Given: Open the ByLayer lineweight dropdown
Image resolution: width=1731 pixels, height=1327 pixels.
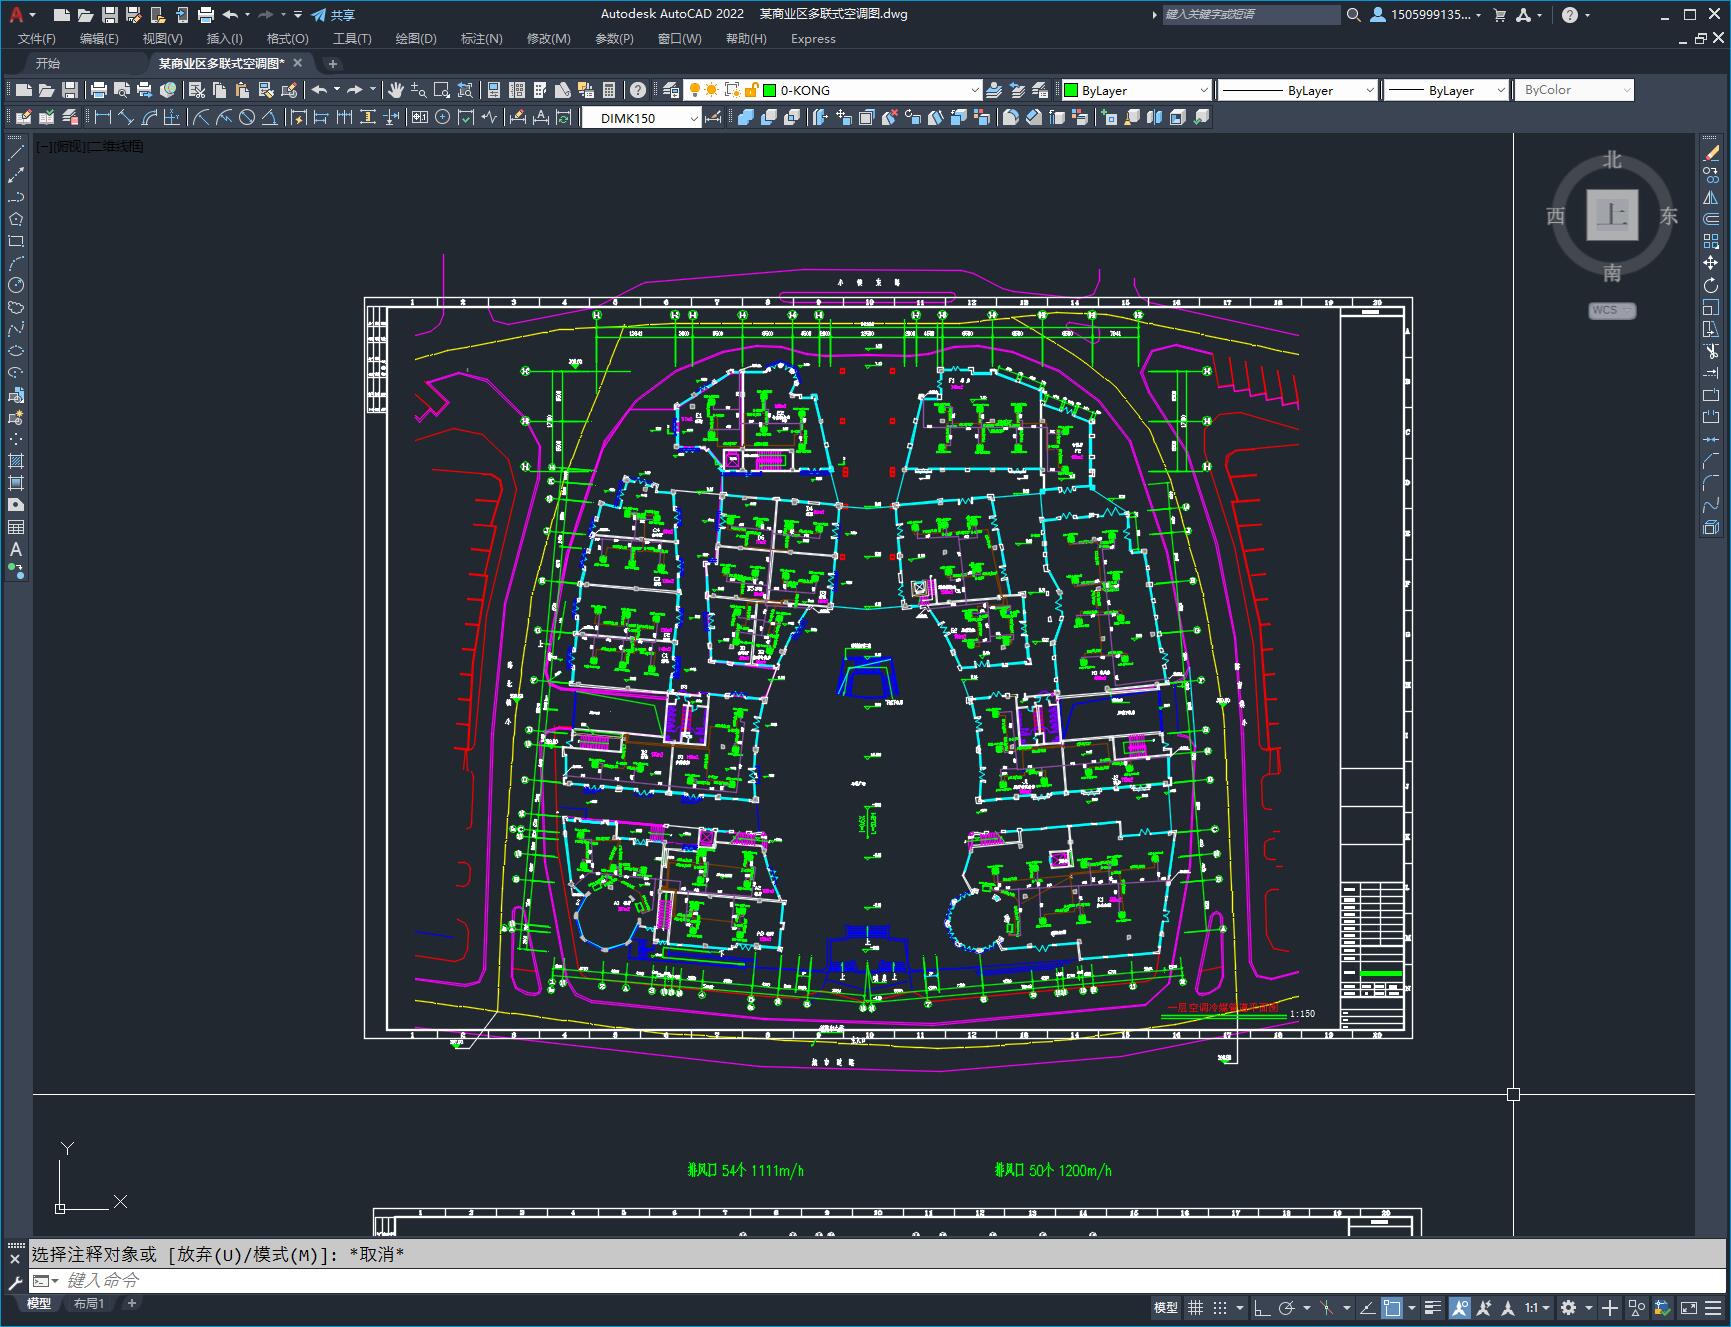Looking at the screenshot, I should pyautogui.click(x=1500, y=90).
